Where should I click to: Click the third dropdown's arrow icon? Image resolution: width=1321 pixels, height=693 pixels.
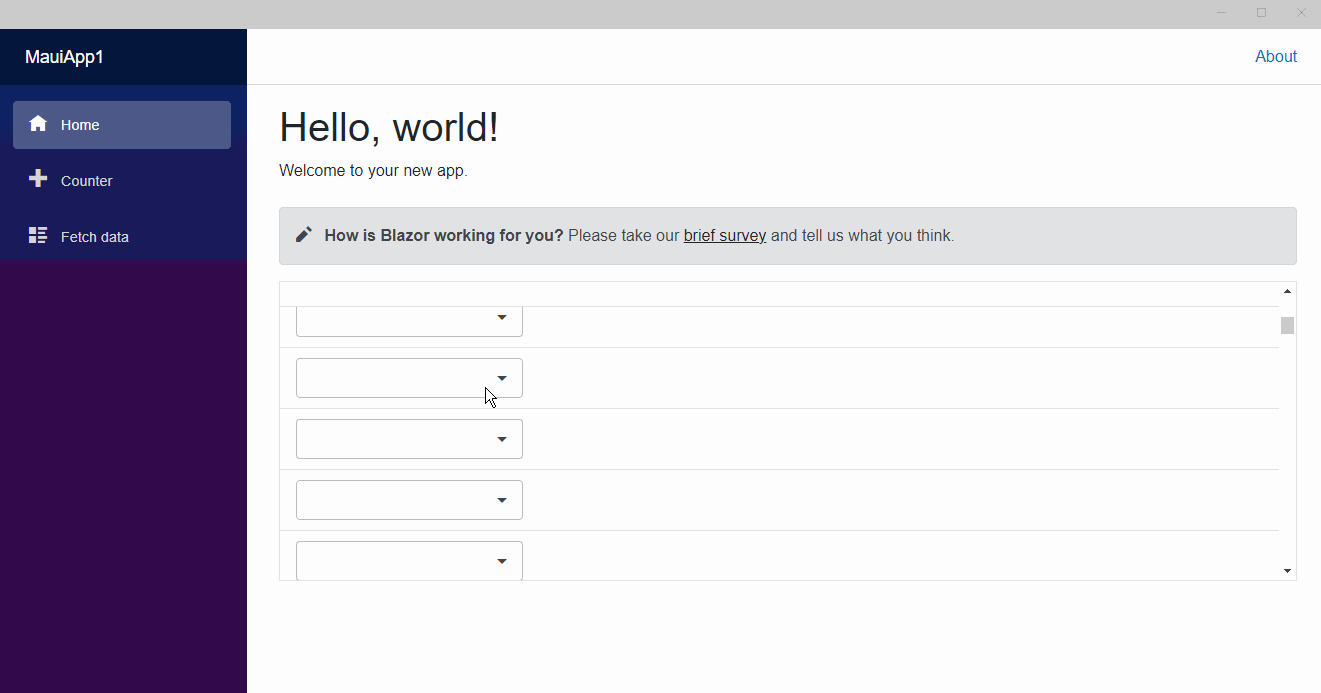[x=502, y=438]
